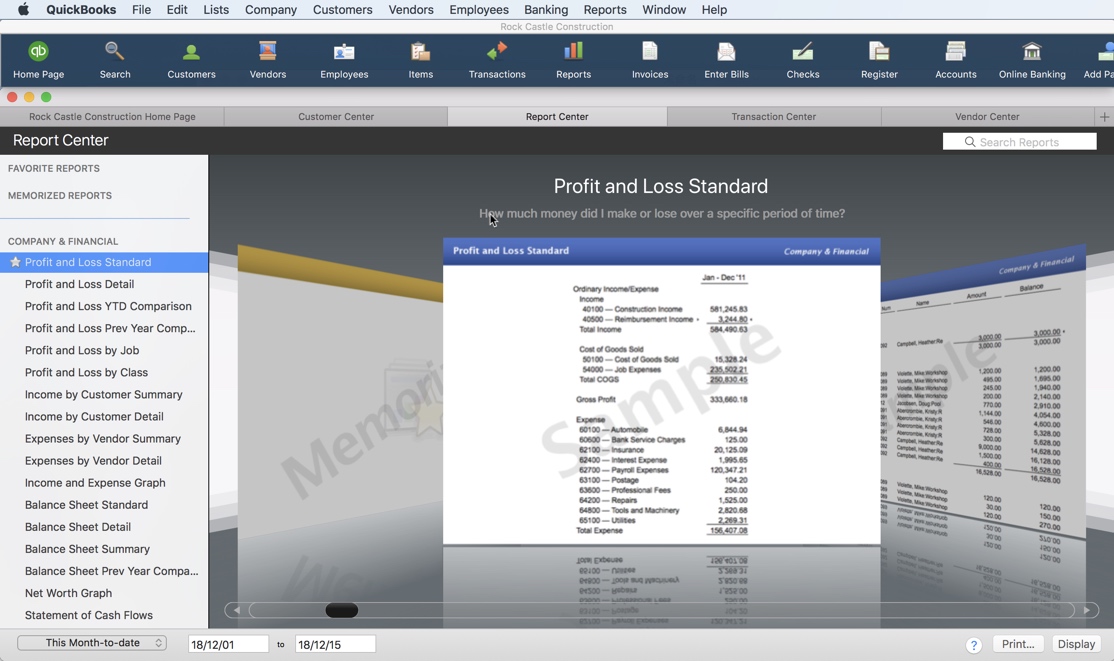The width and height of the screenshot is (1114, 661).
Task: Open the Employees icon in the toolbar
Action: [x=344, y=58]
